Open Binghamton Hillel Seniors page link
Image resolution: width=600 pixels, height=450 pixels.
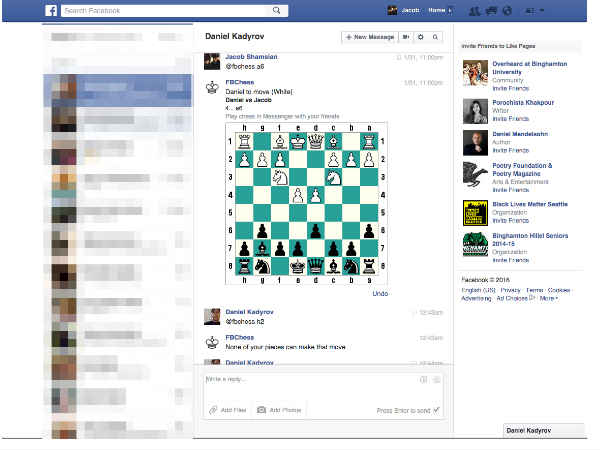(x=530, y=240)
